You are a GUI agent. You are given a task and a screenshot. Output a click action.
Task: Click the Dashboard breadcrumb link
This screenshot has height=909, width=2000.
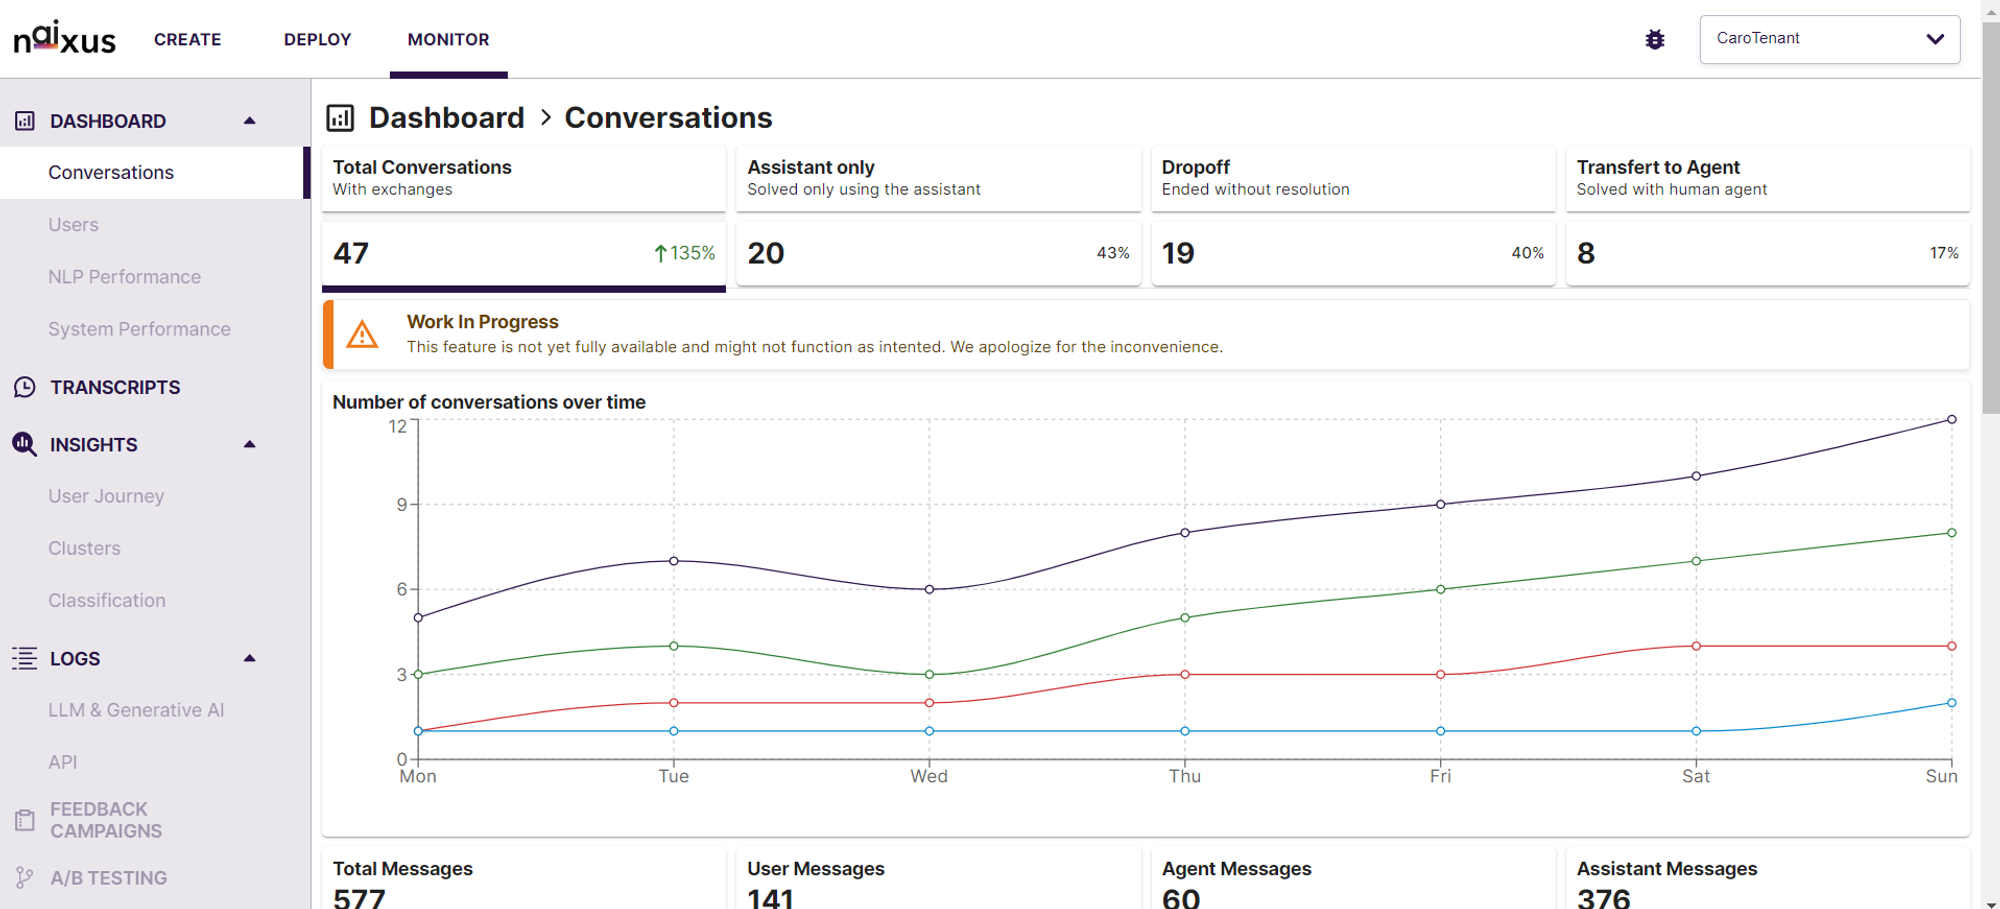coord(447,118)
